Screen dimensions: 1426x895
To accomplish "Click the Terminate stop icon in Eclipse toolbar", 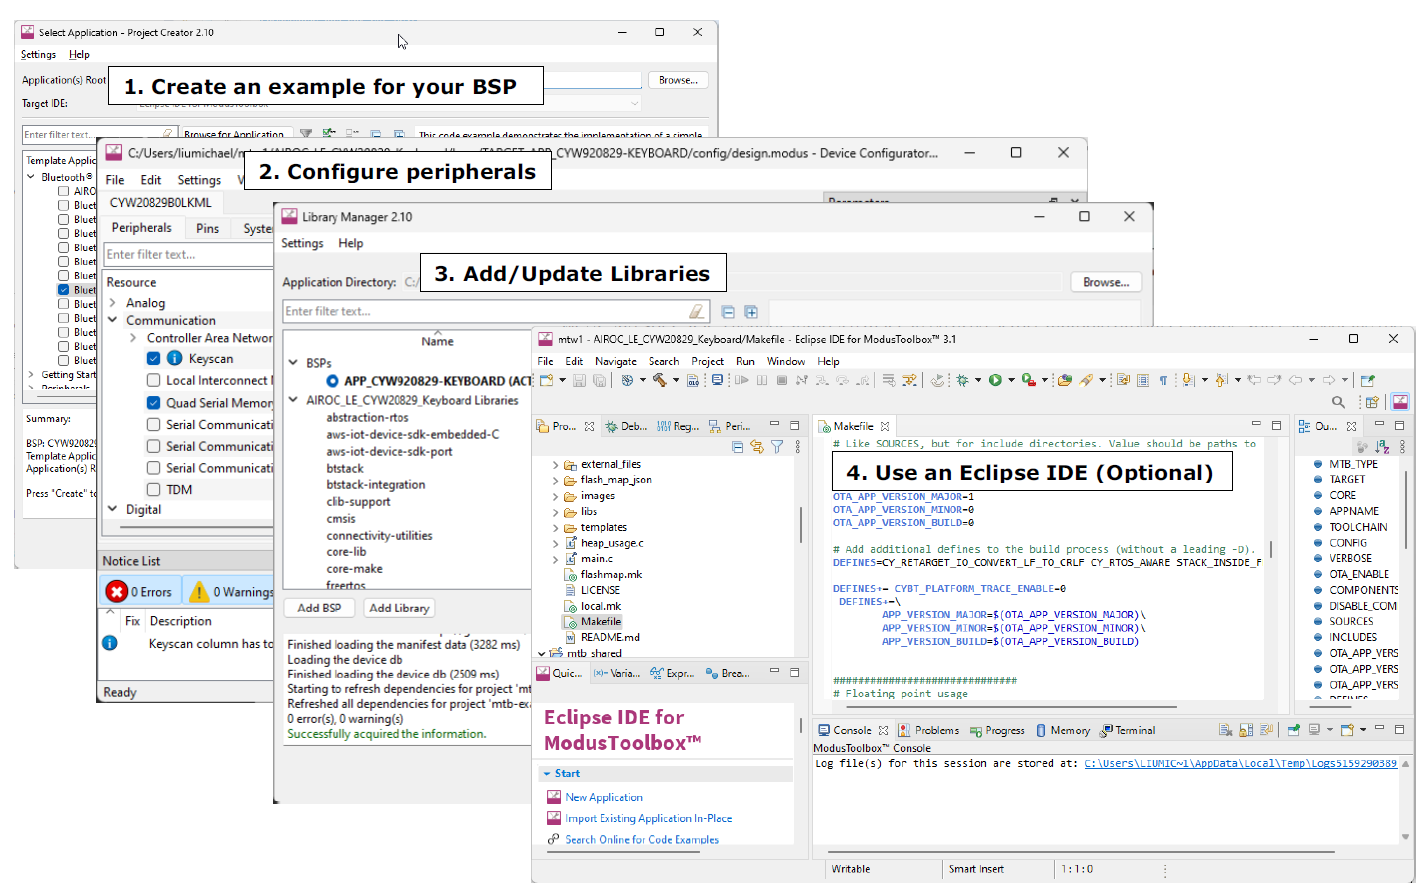I will 782,380.
